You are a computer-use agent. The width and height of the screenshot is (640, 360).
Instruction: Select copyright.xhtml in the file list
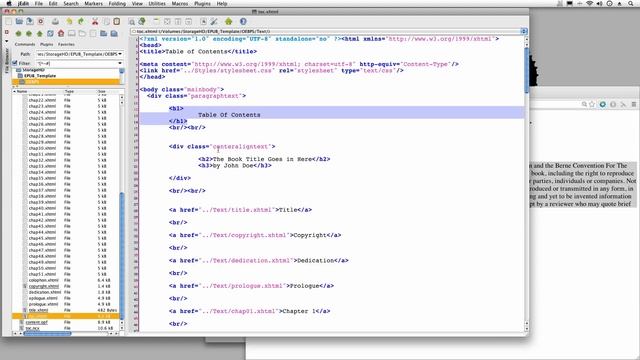pos(44,286)
